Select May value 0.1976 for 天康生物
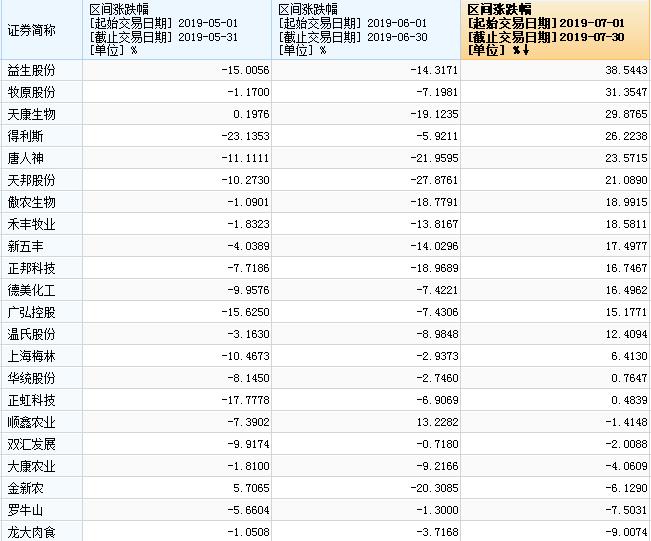 (x=251, y=114)
